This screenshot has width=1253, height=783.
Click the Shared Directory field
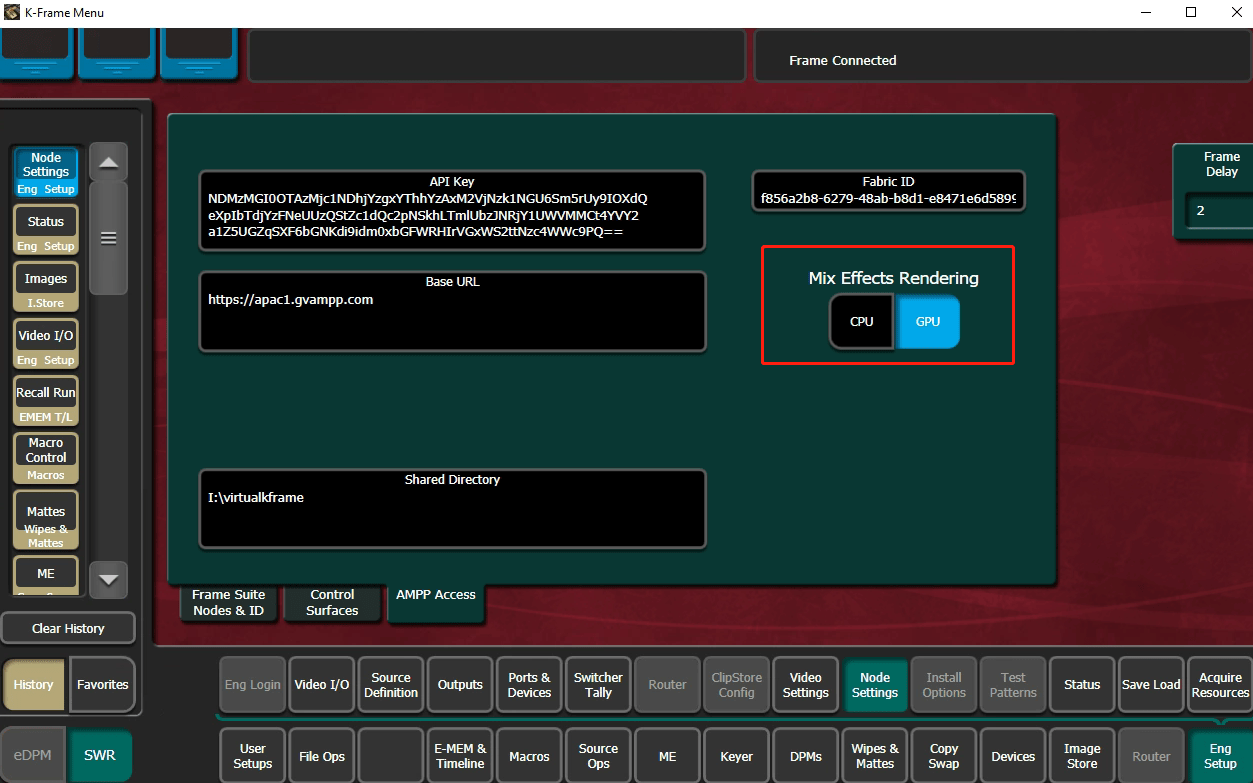(x=452, y=509)
